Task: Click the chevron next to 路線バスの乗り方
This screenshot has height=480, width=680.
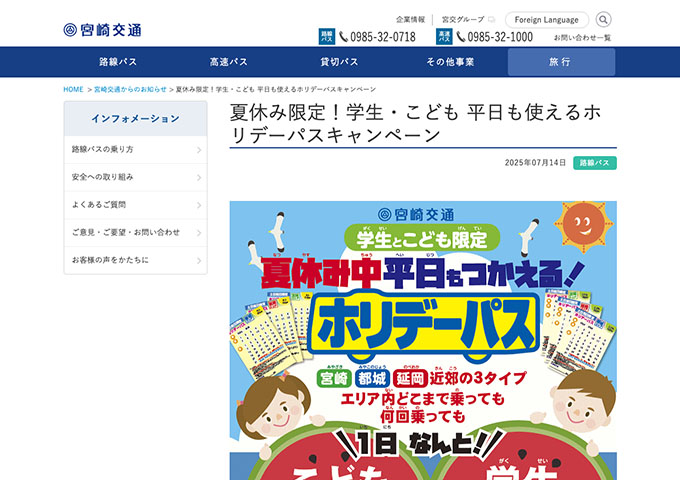Action: pyautogui.click(x=199, y=150)
